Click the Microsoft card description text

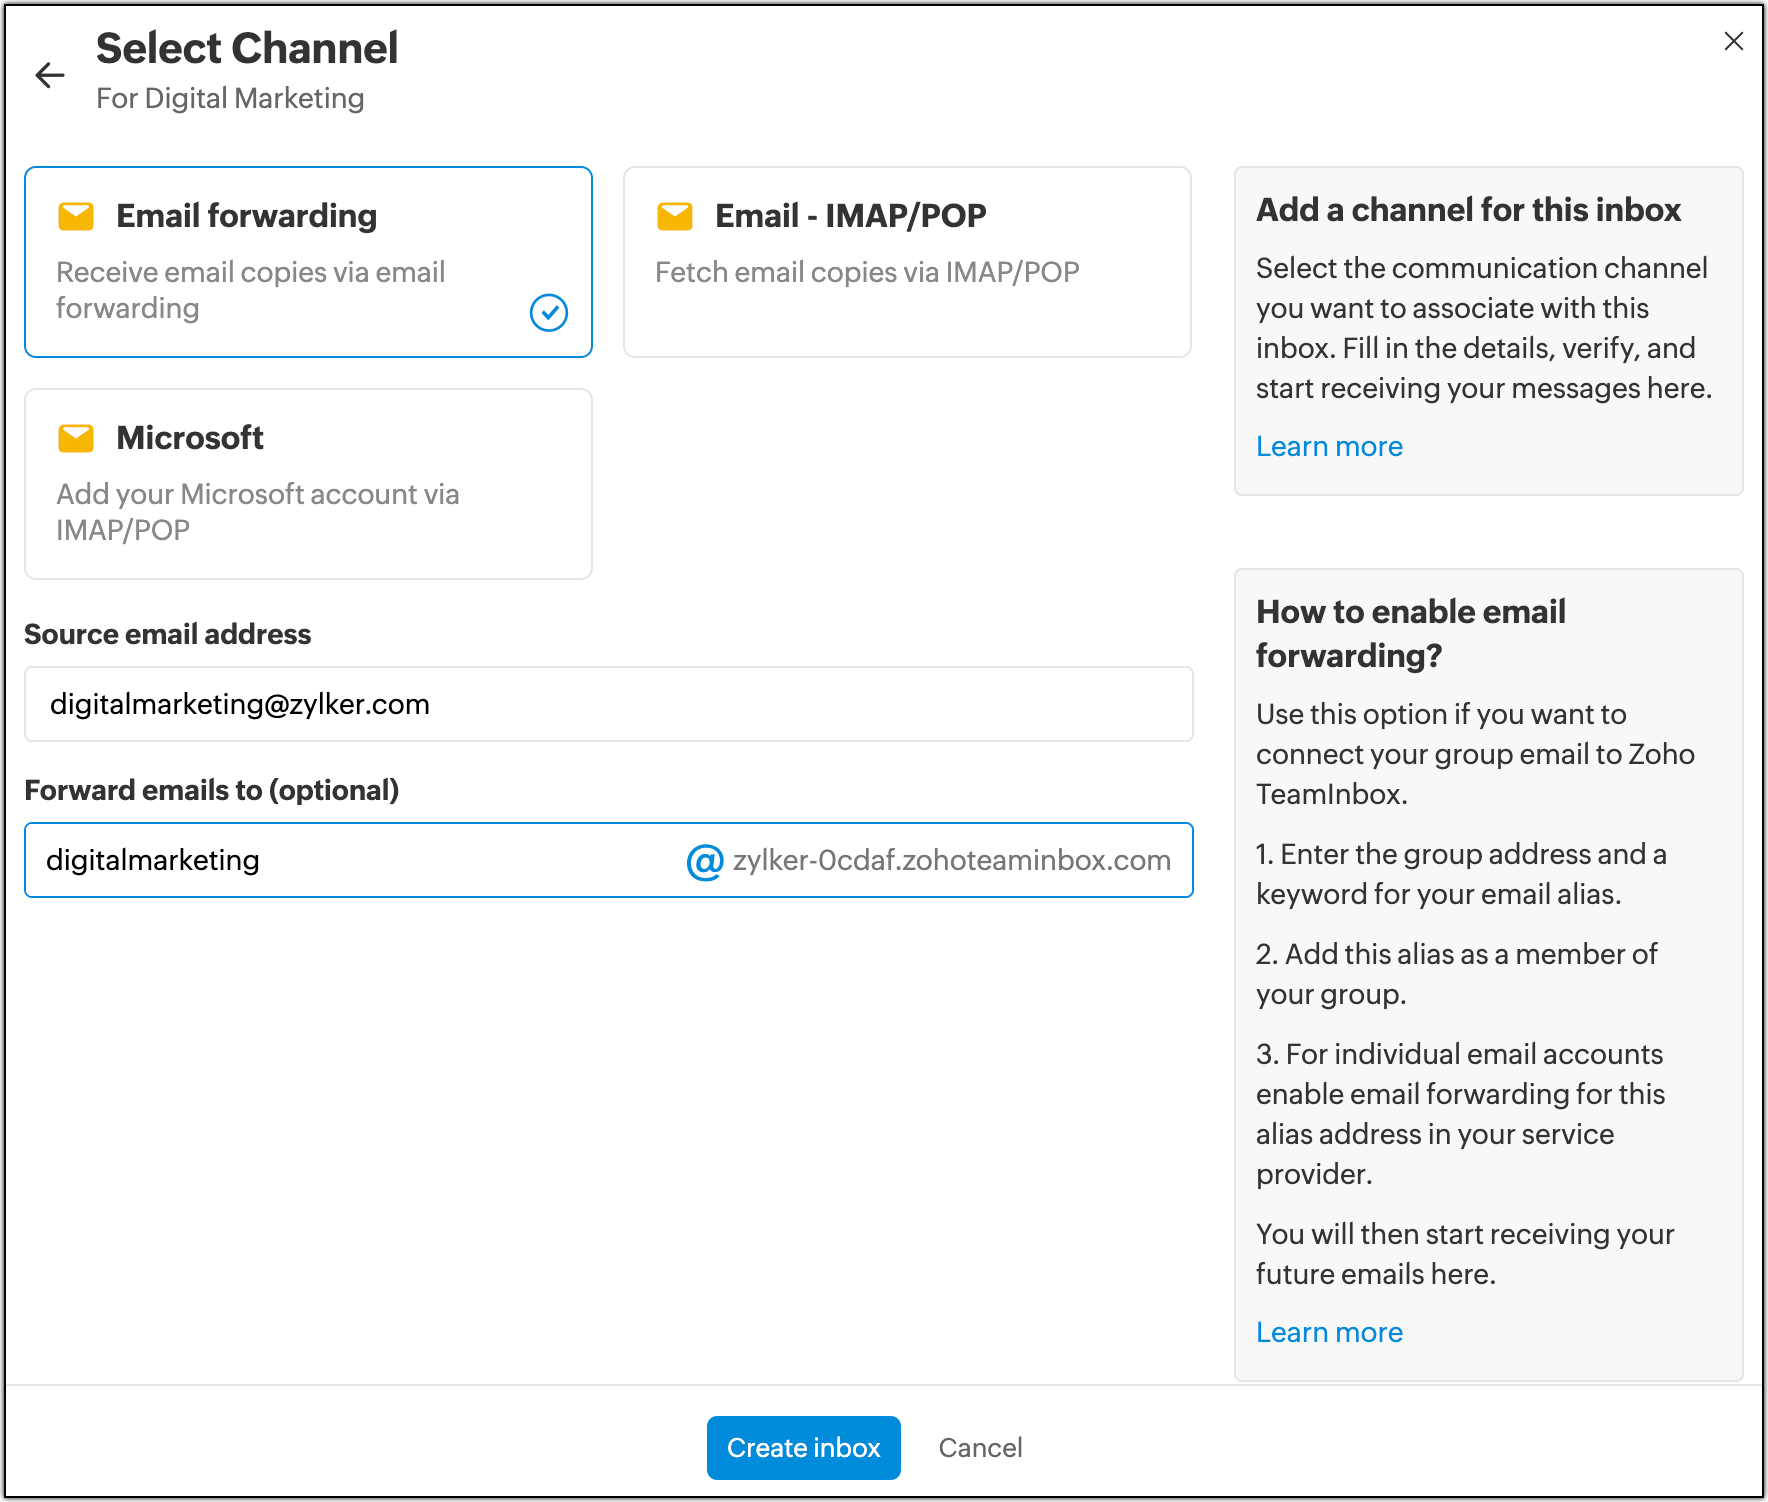point(257,512)
